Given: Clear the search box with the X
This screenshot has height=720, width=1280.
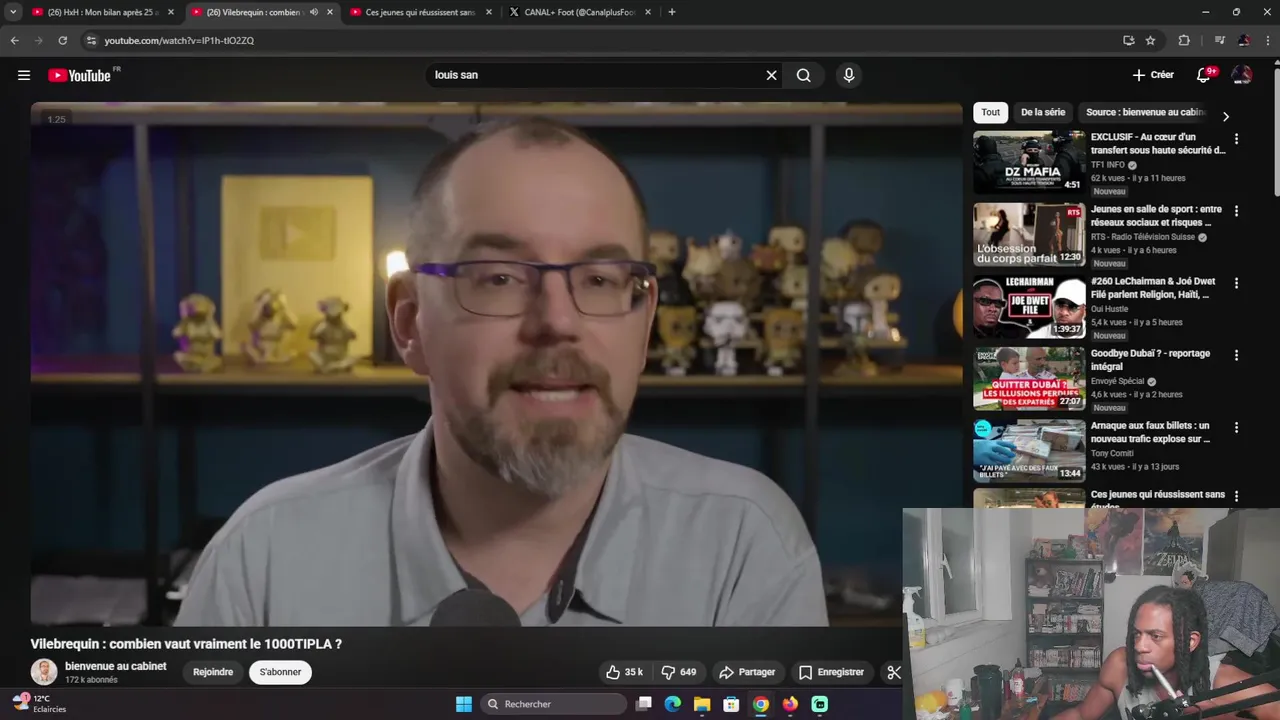Looking at the screenshot, I should [x=771, y=75].
